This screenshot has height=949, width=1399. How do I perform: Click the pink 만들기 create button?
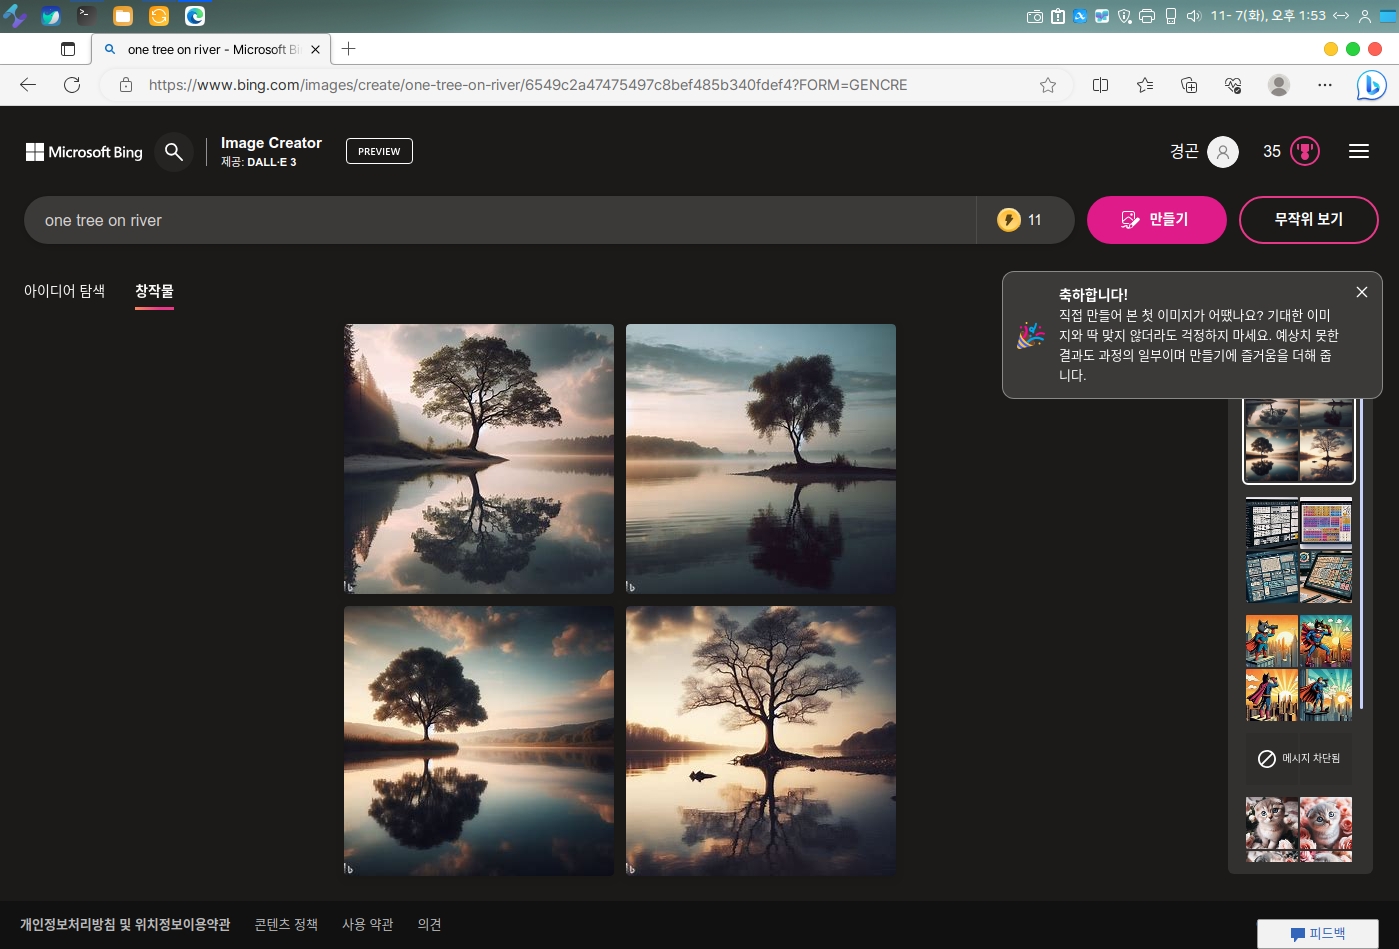(1156, 220)
